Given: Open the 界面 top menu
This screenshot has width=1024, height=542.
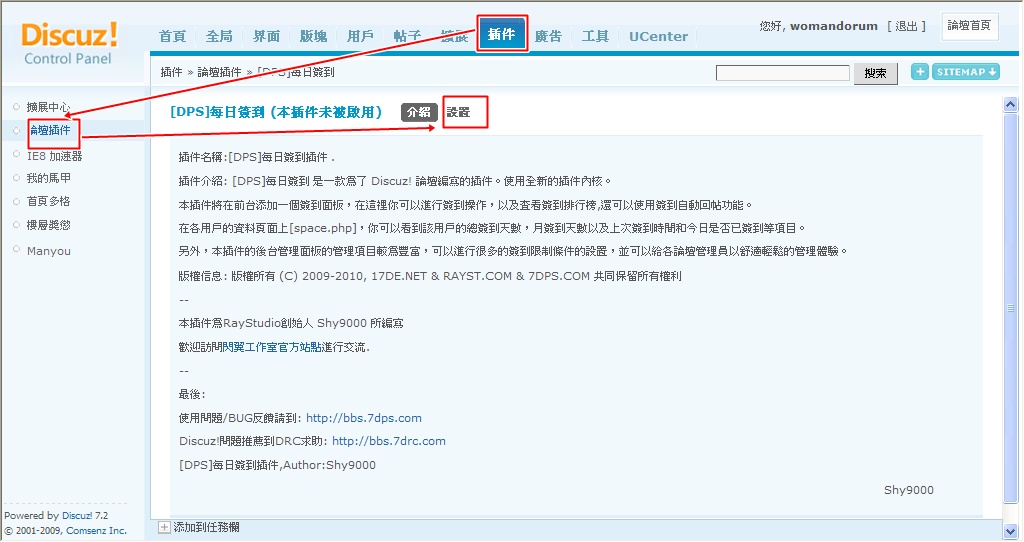Looking at the screenshot, I should [266, 37].
